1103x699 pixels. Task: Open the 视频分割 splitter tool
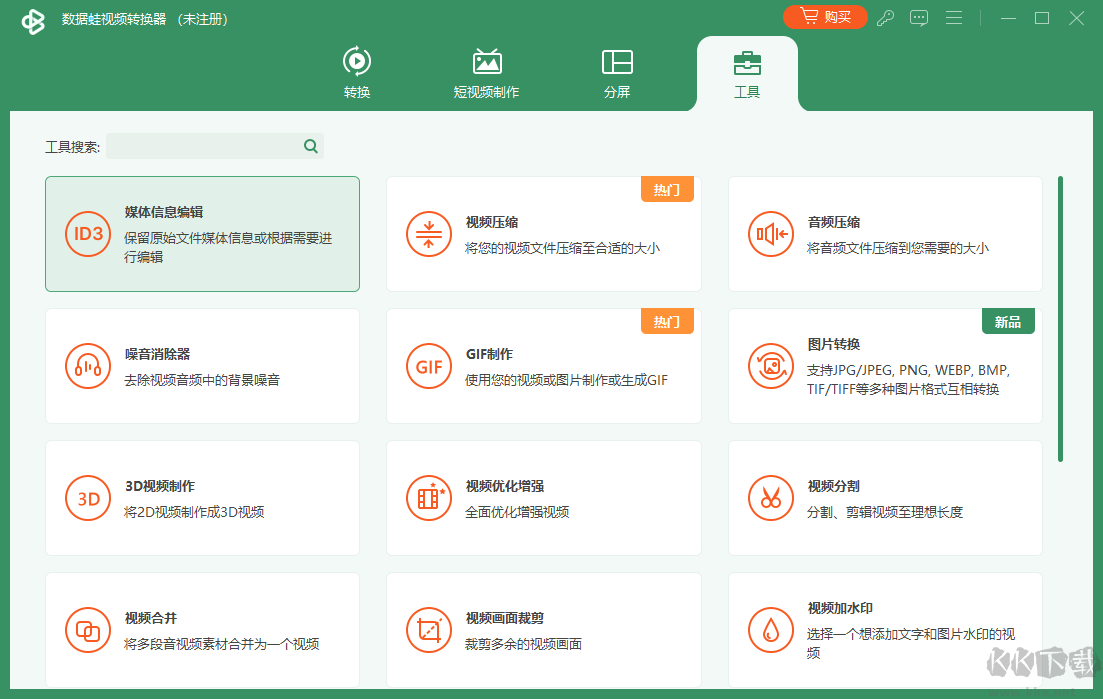pyautogui.click(x=884, y=498)
